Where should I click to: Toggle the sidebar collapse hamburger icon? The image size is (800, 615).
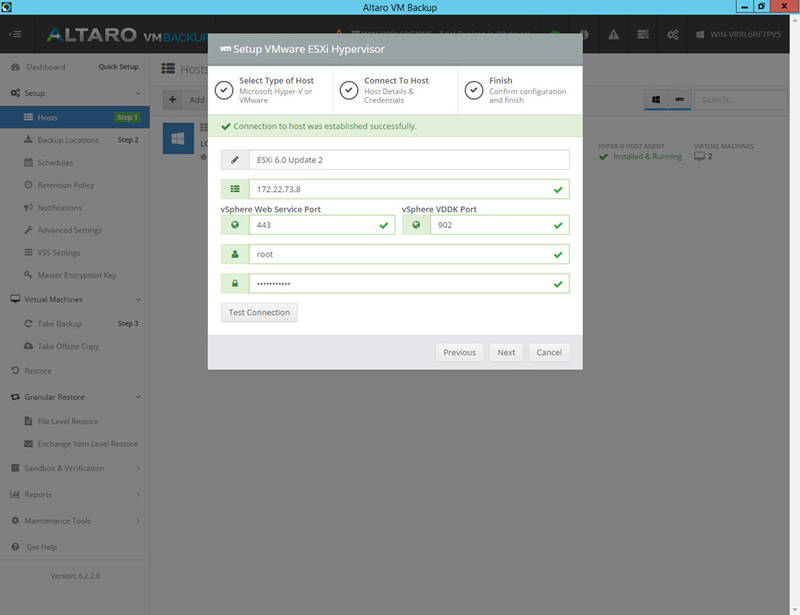click(16, 34)
